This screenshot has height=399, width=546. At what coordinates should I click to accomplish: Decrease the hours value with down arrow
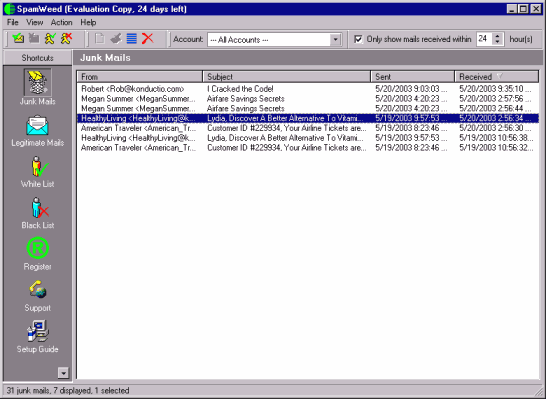tap(498, 42)
